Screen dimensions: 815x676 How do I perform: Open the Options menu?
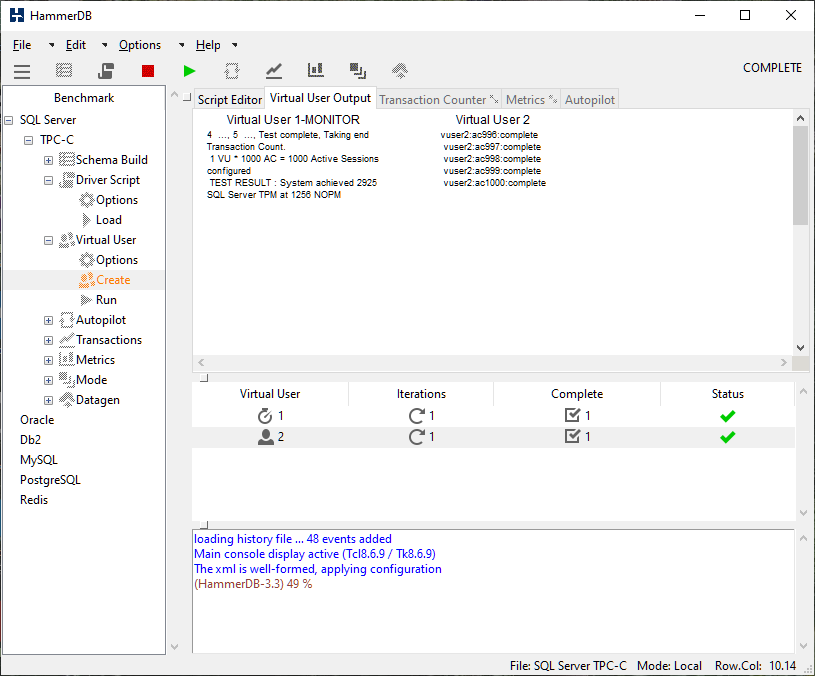[x=140, y=45]
